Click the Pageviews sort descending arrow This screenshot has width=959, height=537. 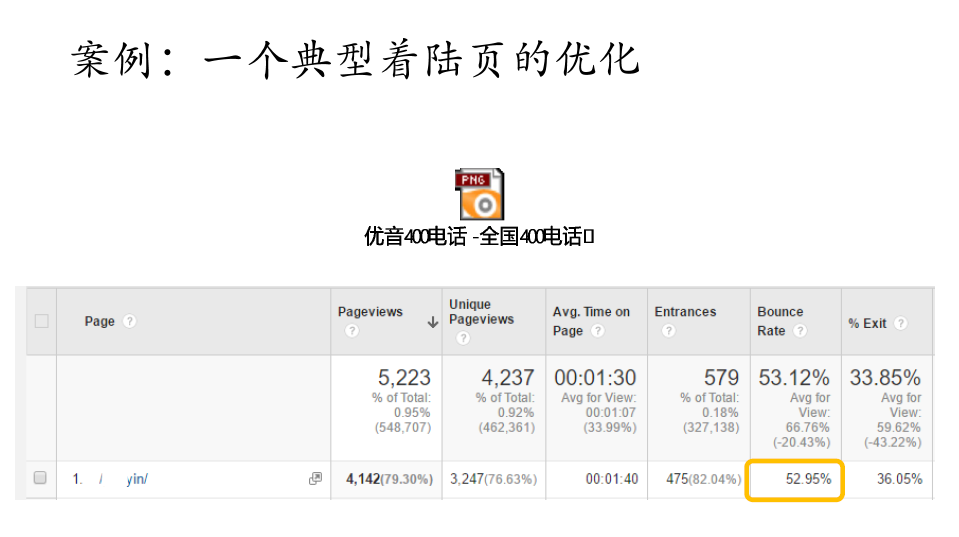click(x=432, y=322)
